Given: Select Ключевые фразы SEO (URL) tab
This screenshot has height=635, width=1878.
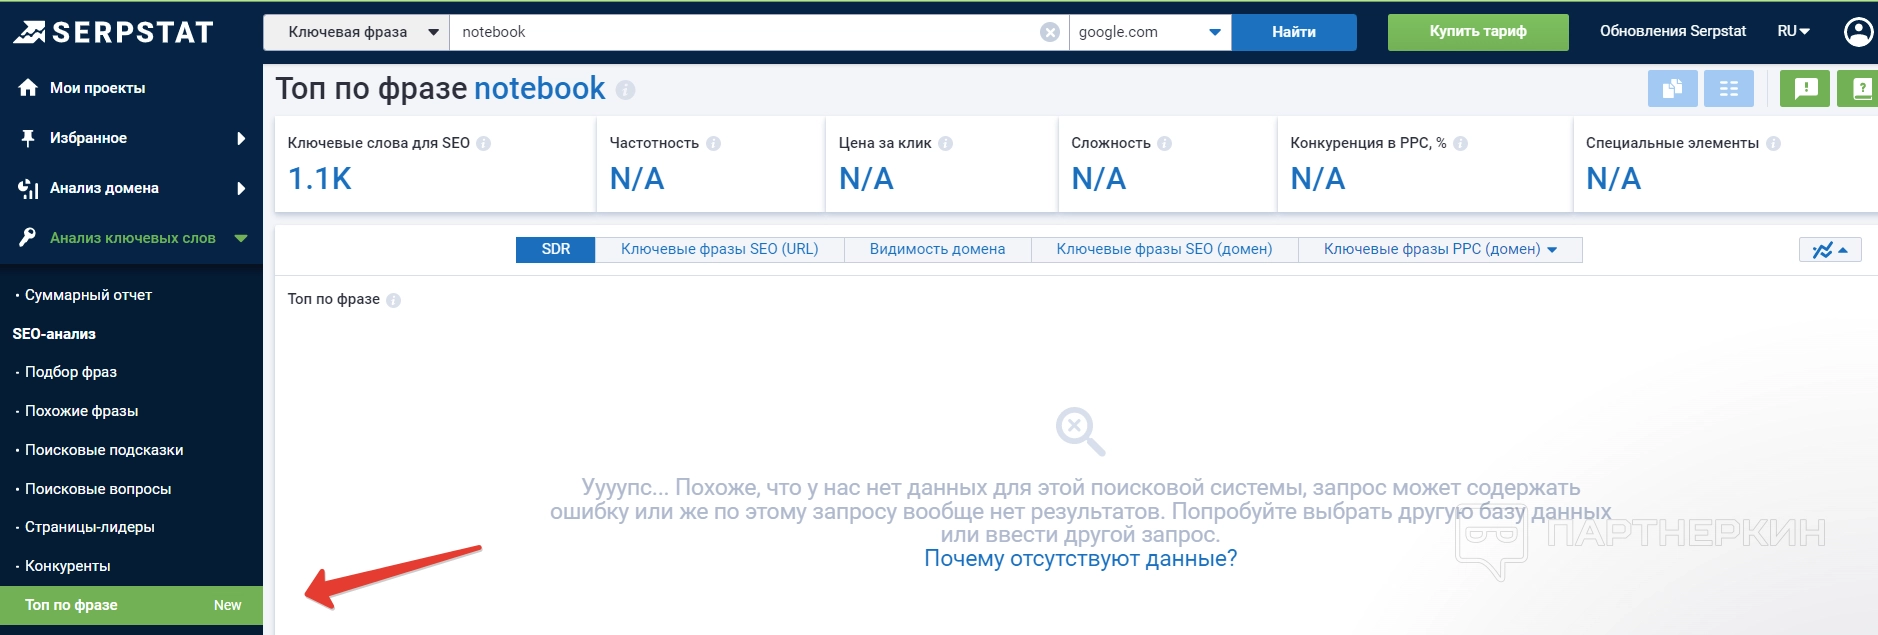Looking at the screenshot, I should click(719, 249).
